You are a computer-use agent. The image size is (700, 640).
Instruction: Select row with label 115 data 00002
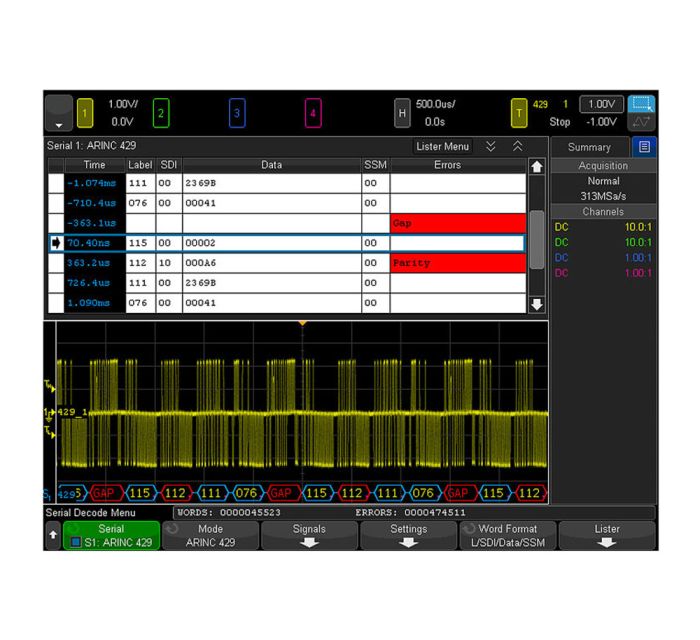[287, 243]
